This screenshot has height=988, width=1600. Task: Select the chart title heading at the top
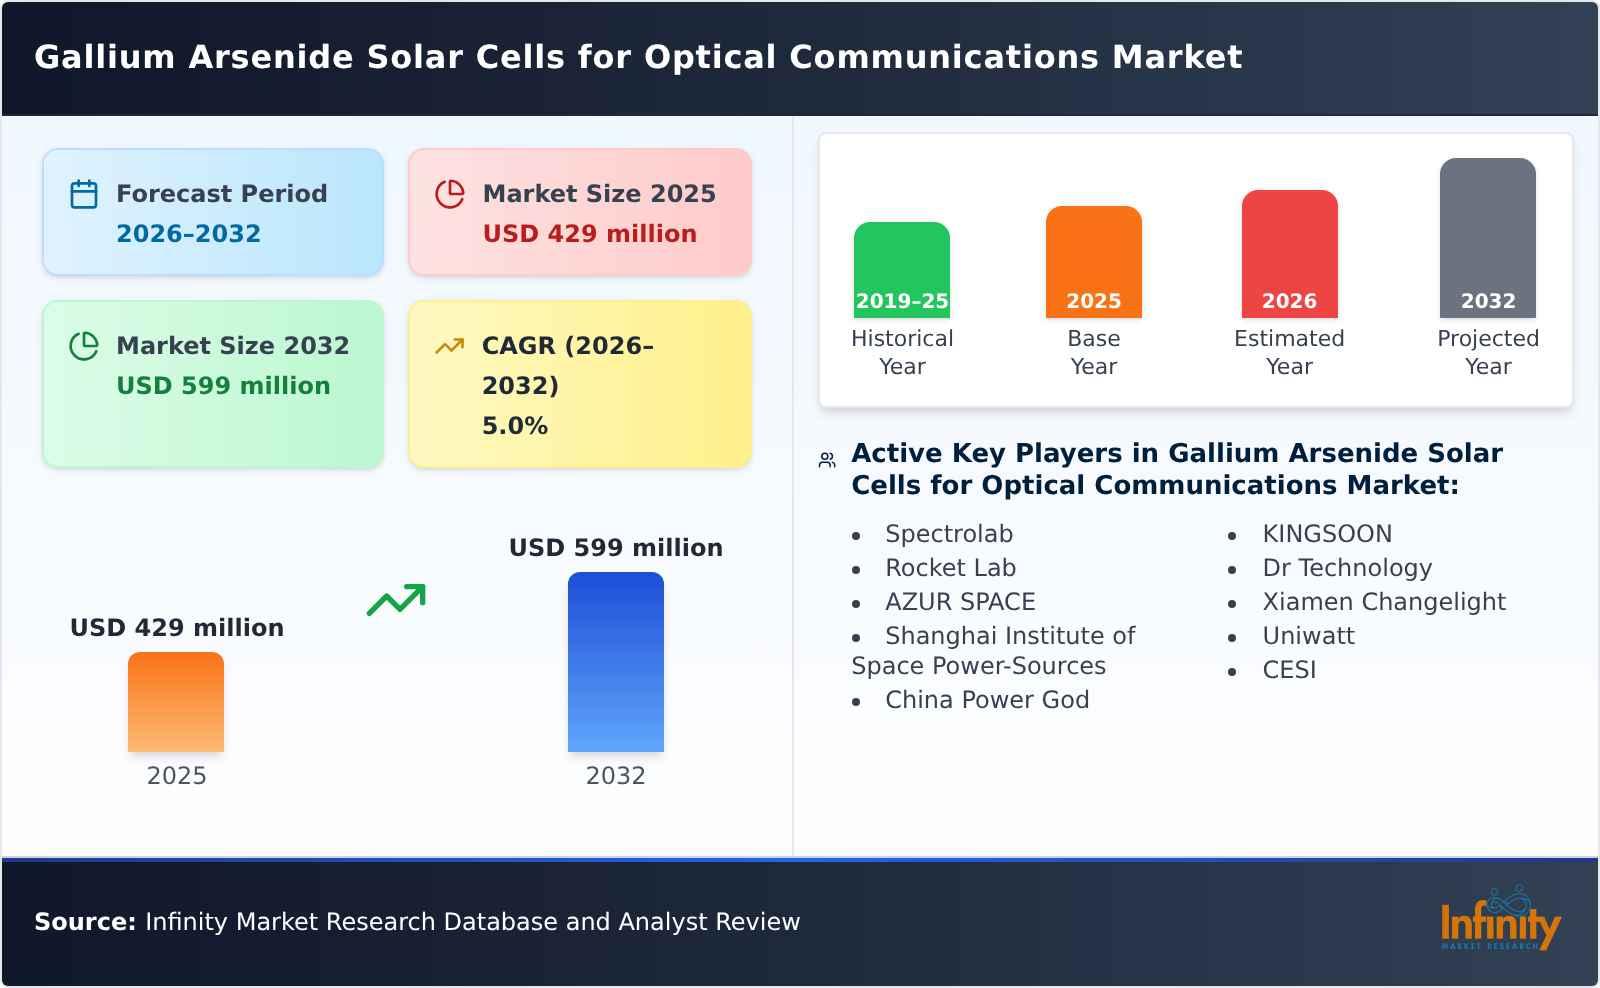[639, 57]
